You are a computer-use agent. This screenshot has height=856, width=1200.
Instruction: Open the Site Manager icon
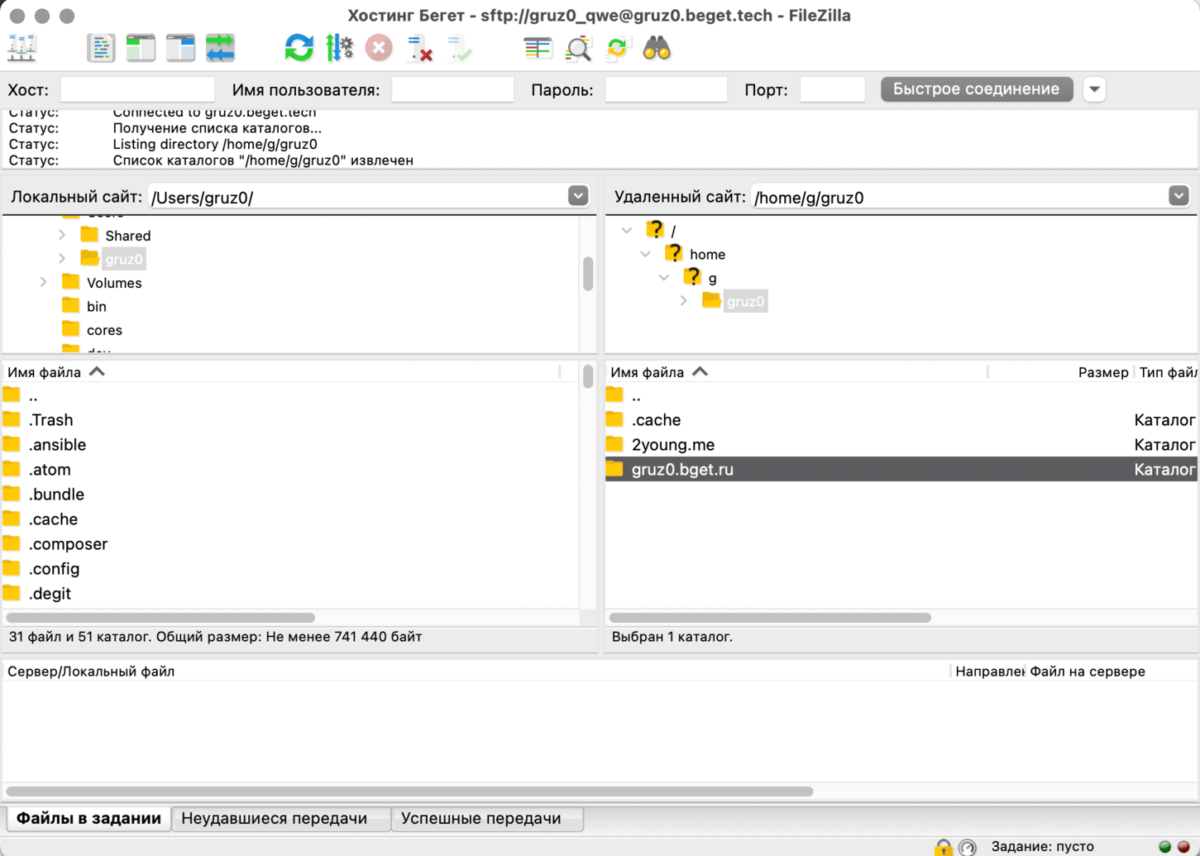[x=22, y=47]
